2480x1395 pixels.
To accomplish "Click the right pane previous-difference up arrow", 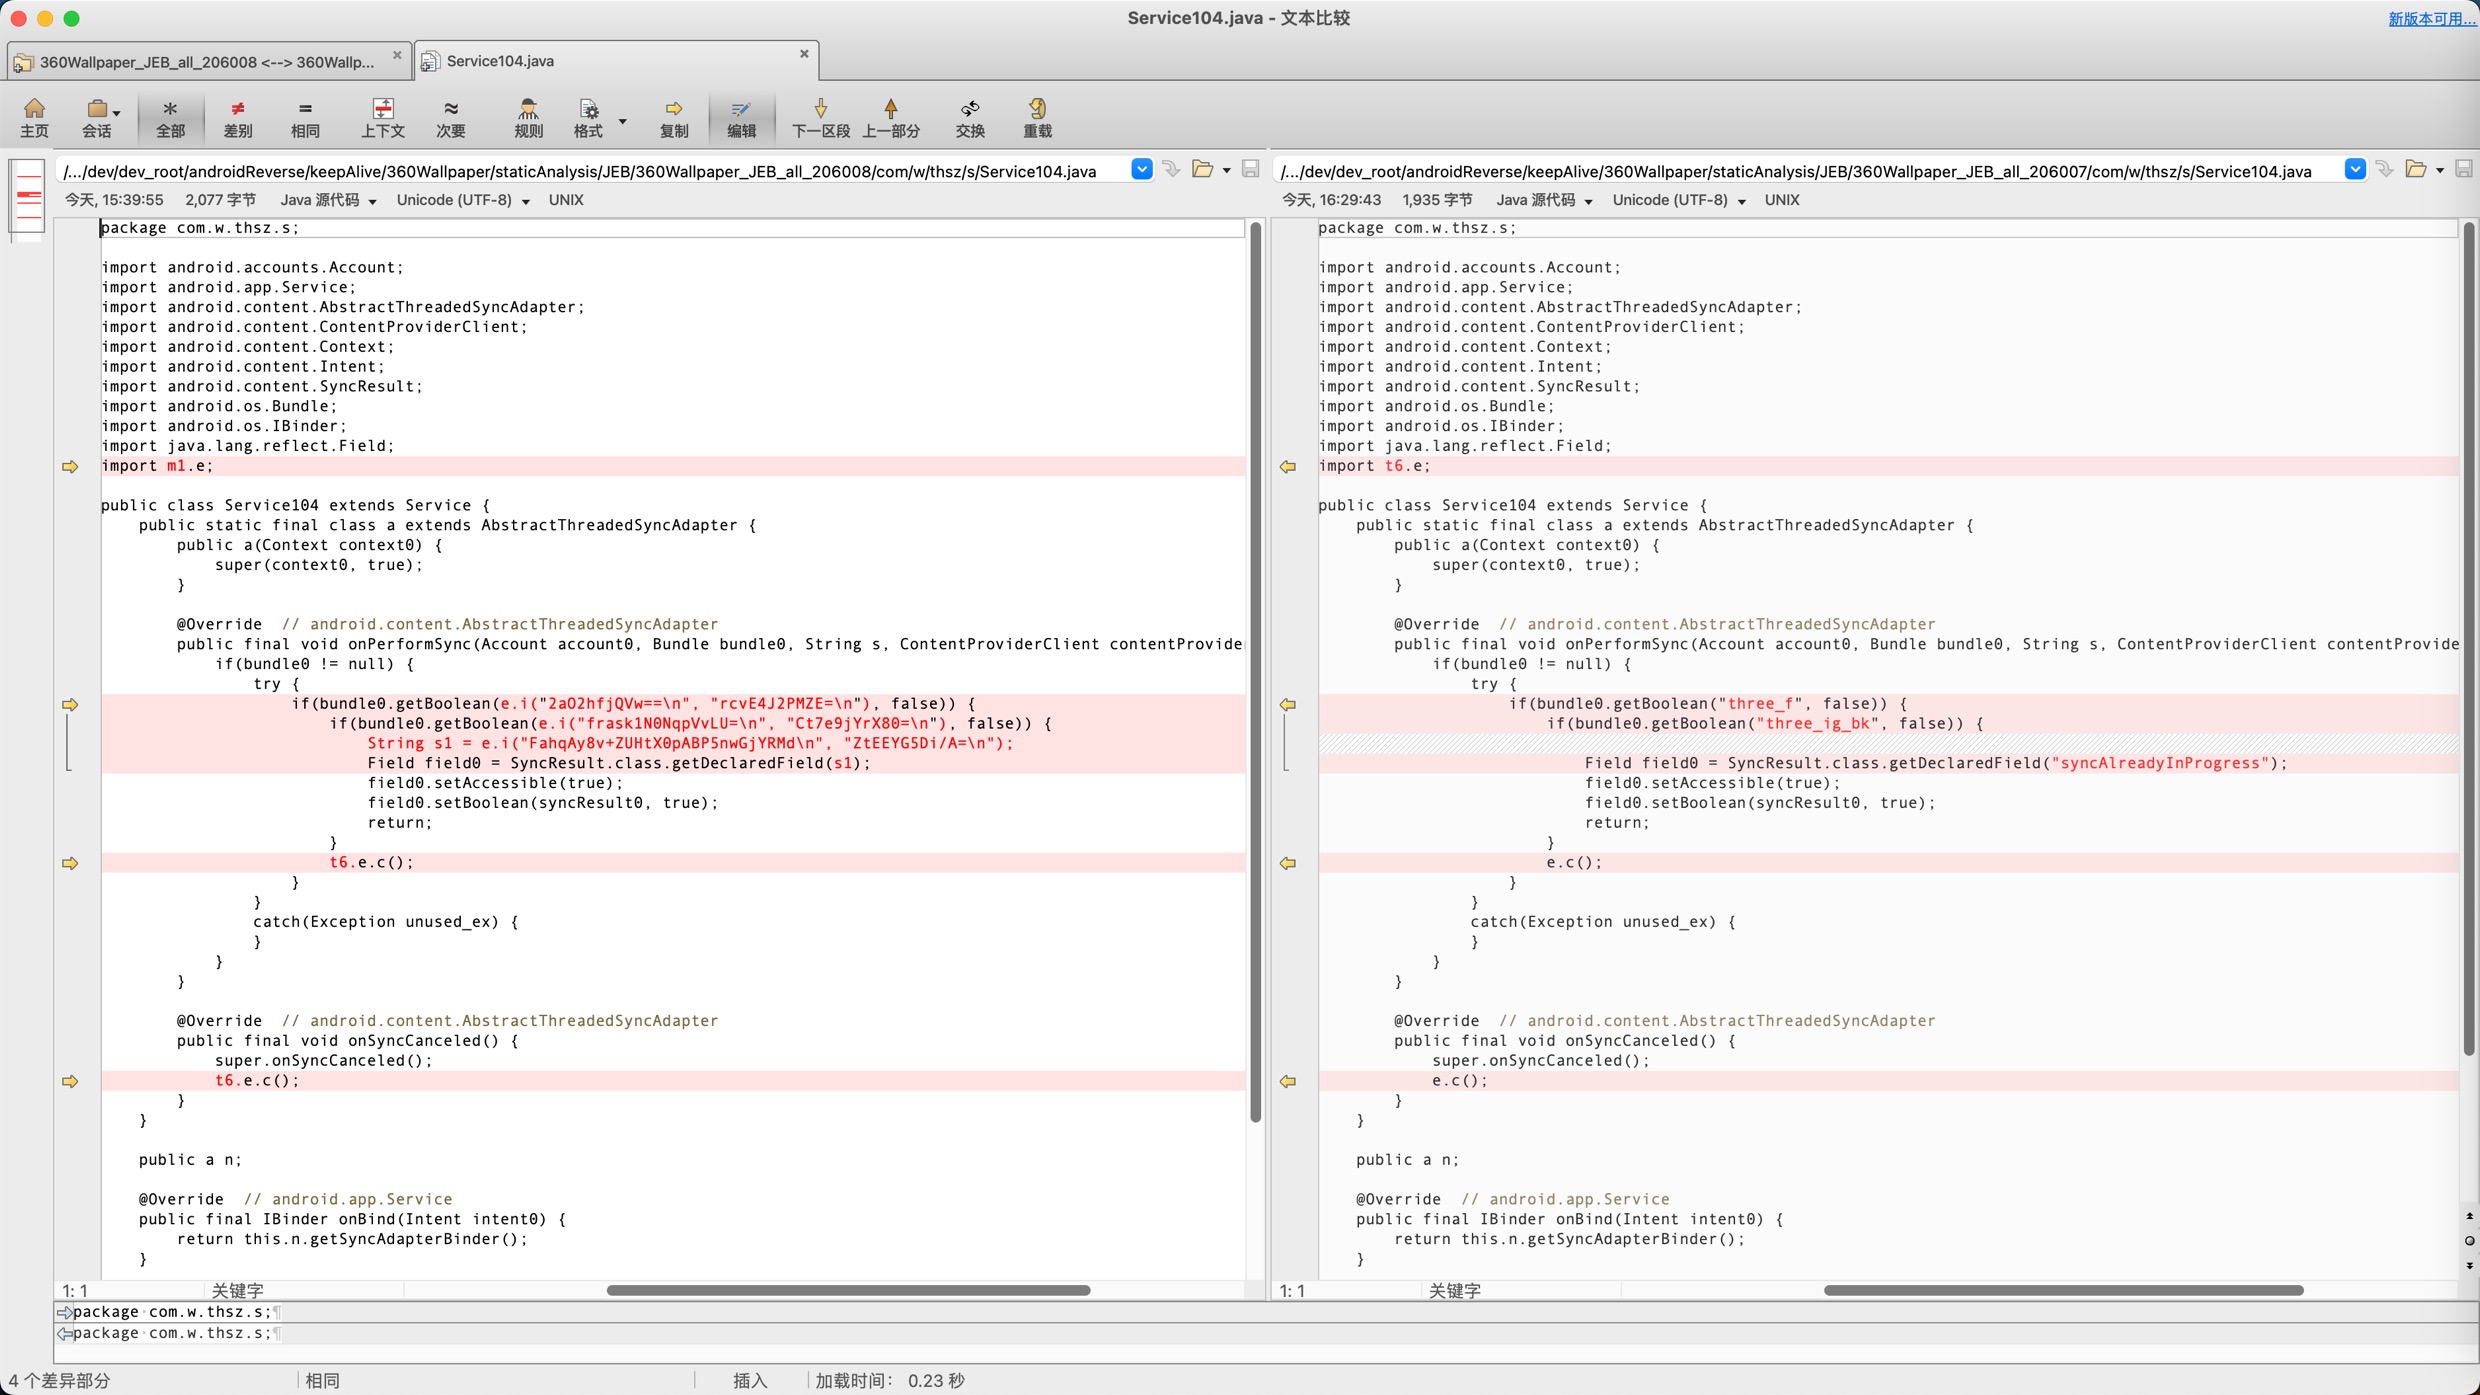I will 2470,1217.
